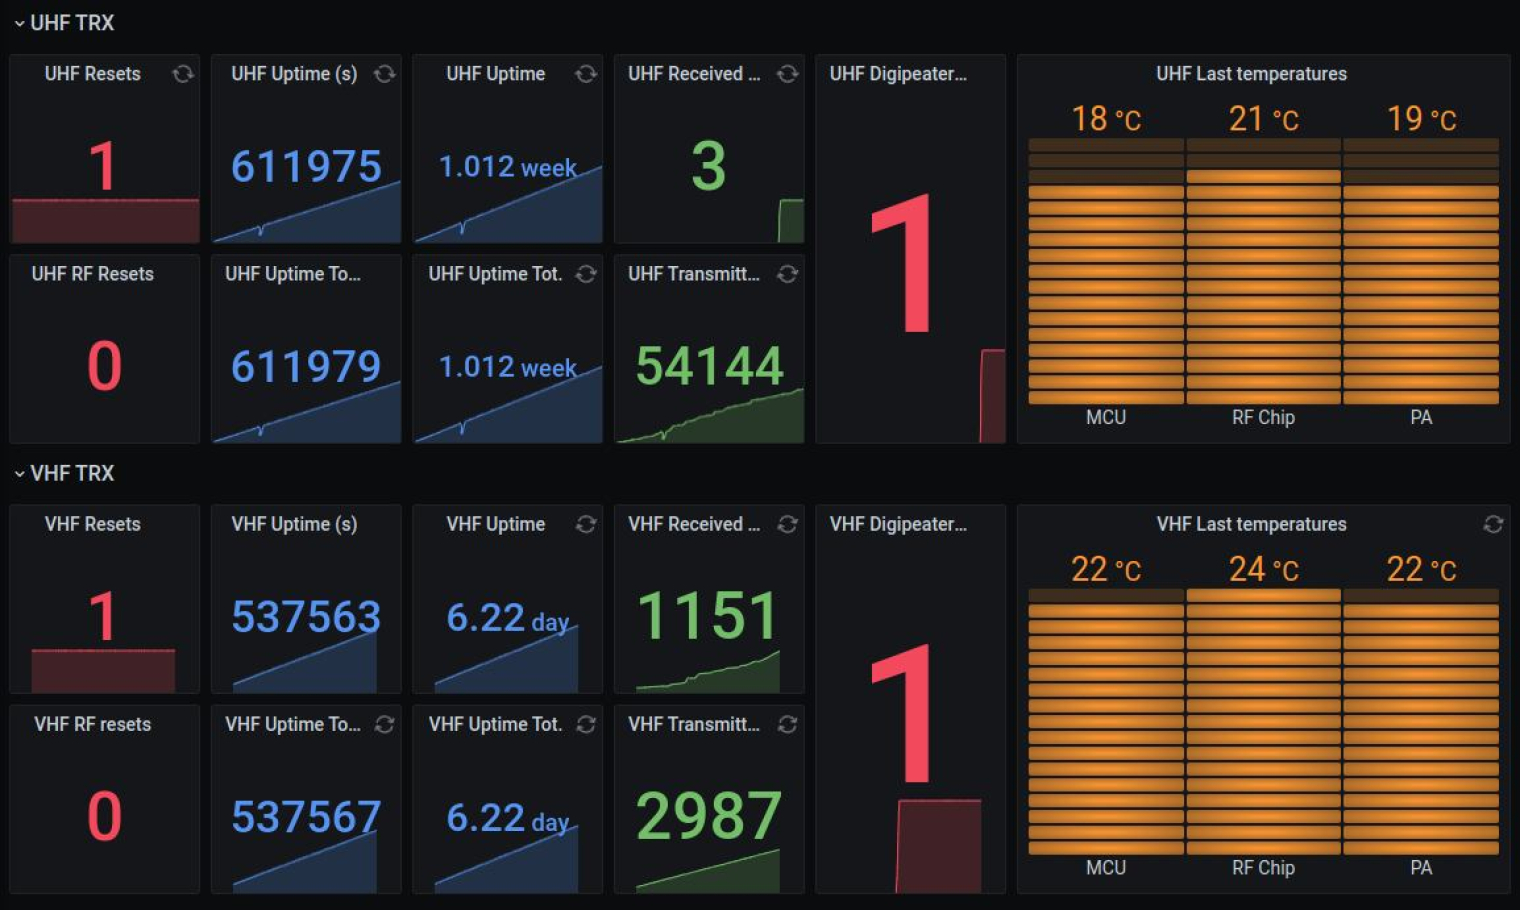
Task: Click UHF Last temperatures panel title
Action: (1251, 74)
